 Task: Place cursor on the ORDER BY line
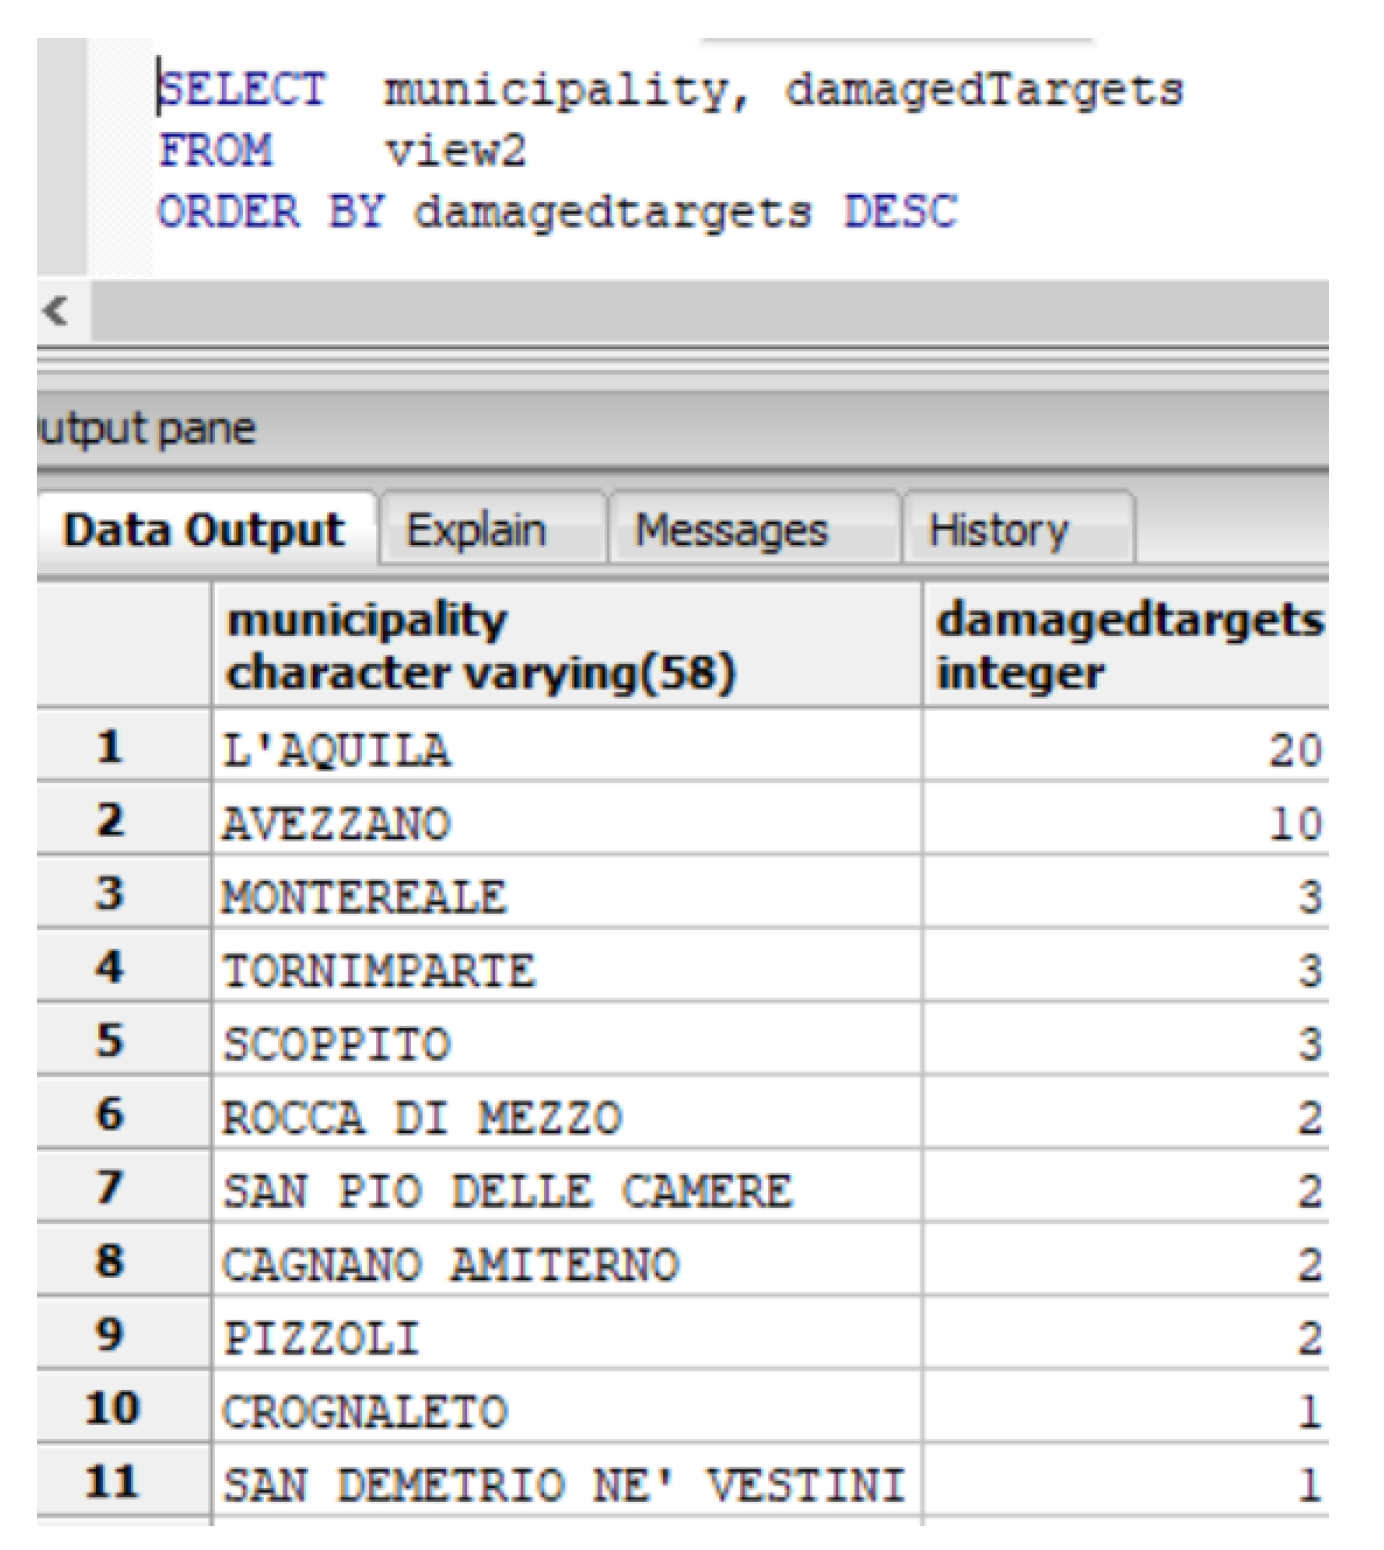[x=557, y=212]
